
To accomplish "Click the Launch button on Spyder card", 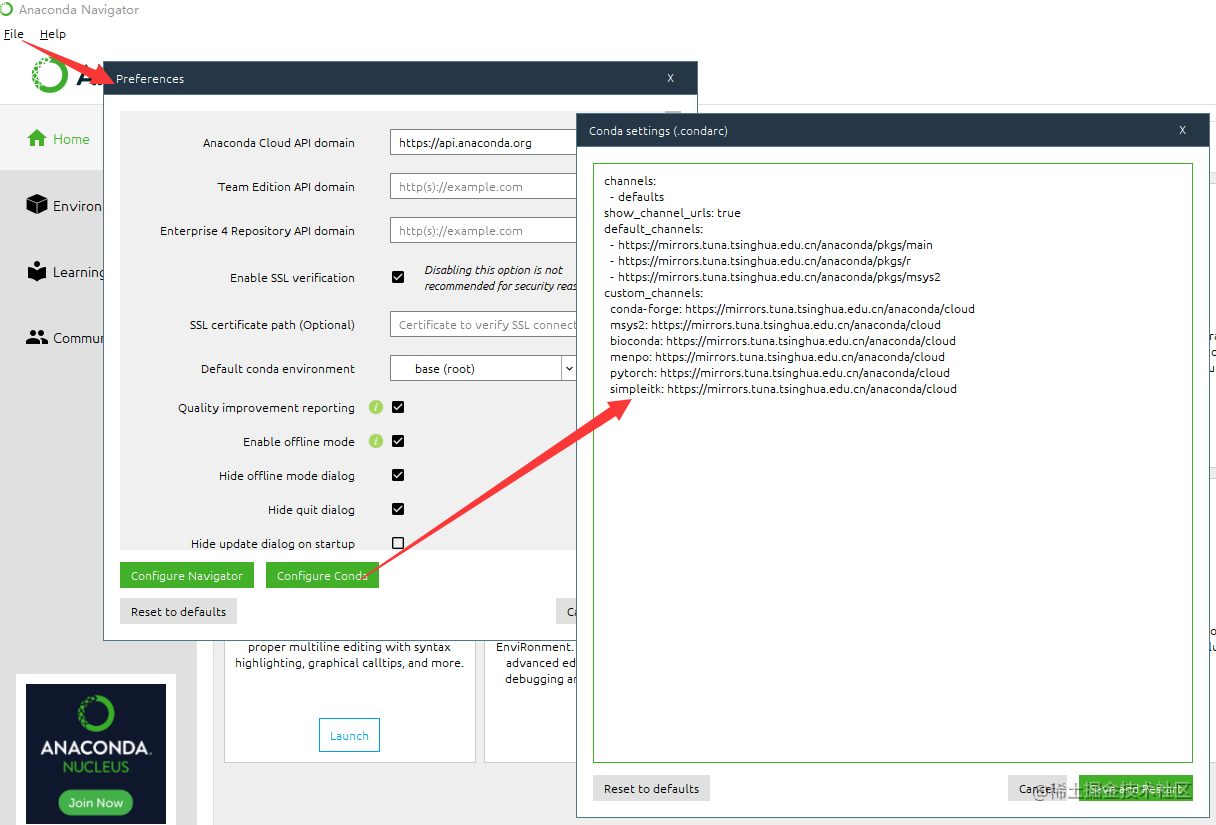I will (x=349, y=735).
